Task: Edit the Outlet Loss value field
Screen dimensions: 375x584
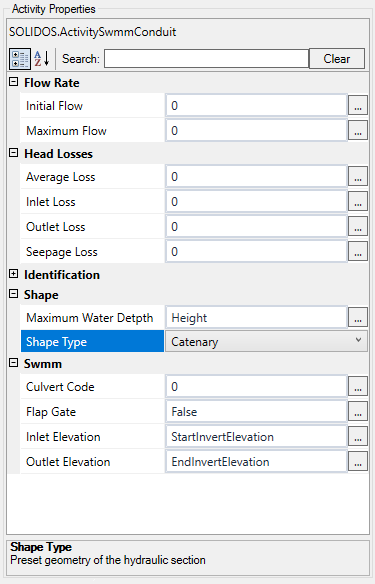Action: [x=256, y=226]
